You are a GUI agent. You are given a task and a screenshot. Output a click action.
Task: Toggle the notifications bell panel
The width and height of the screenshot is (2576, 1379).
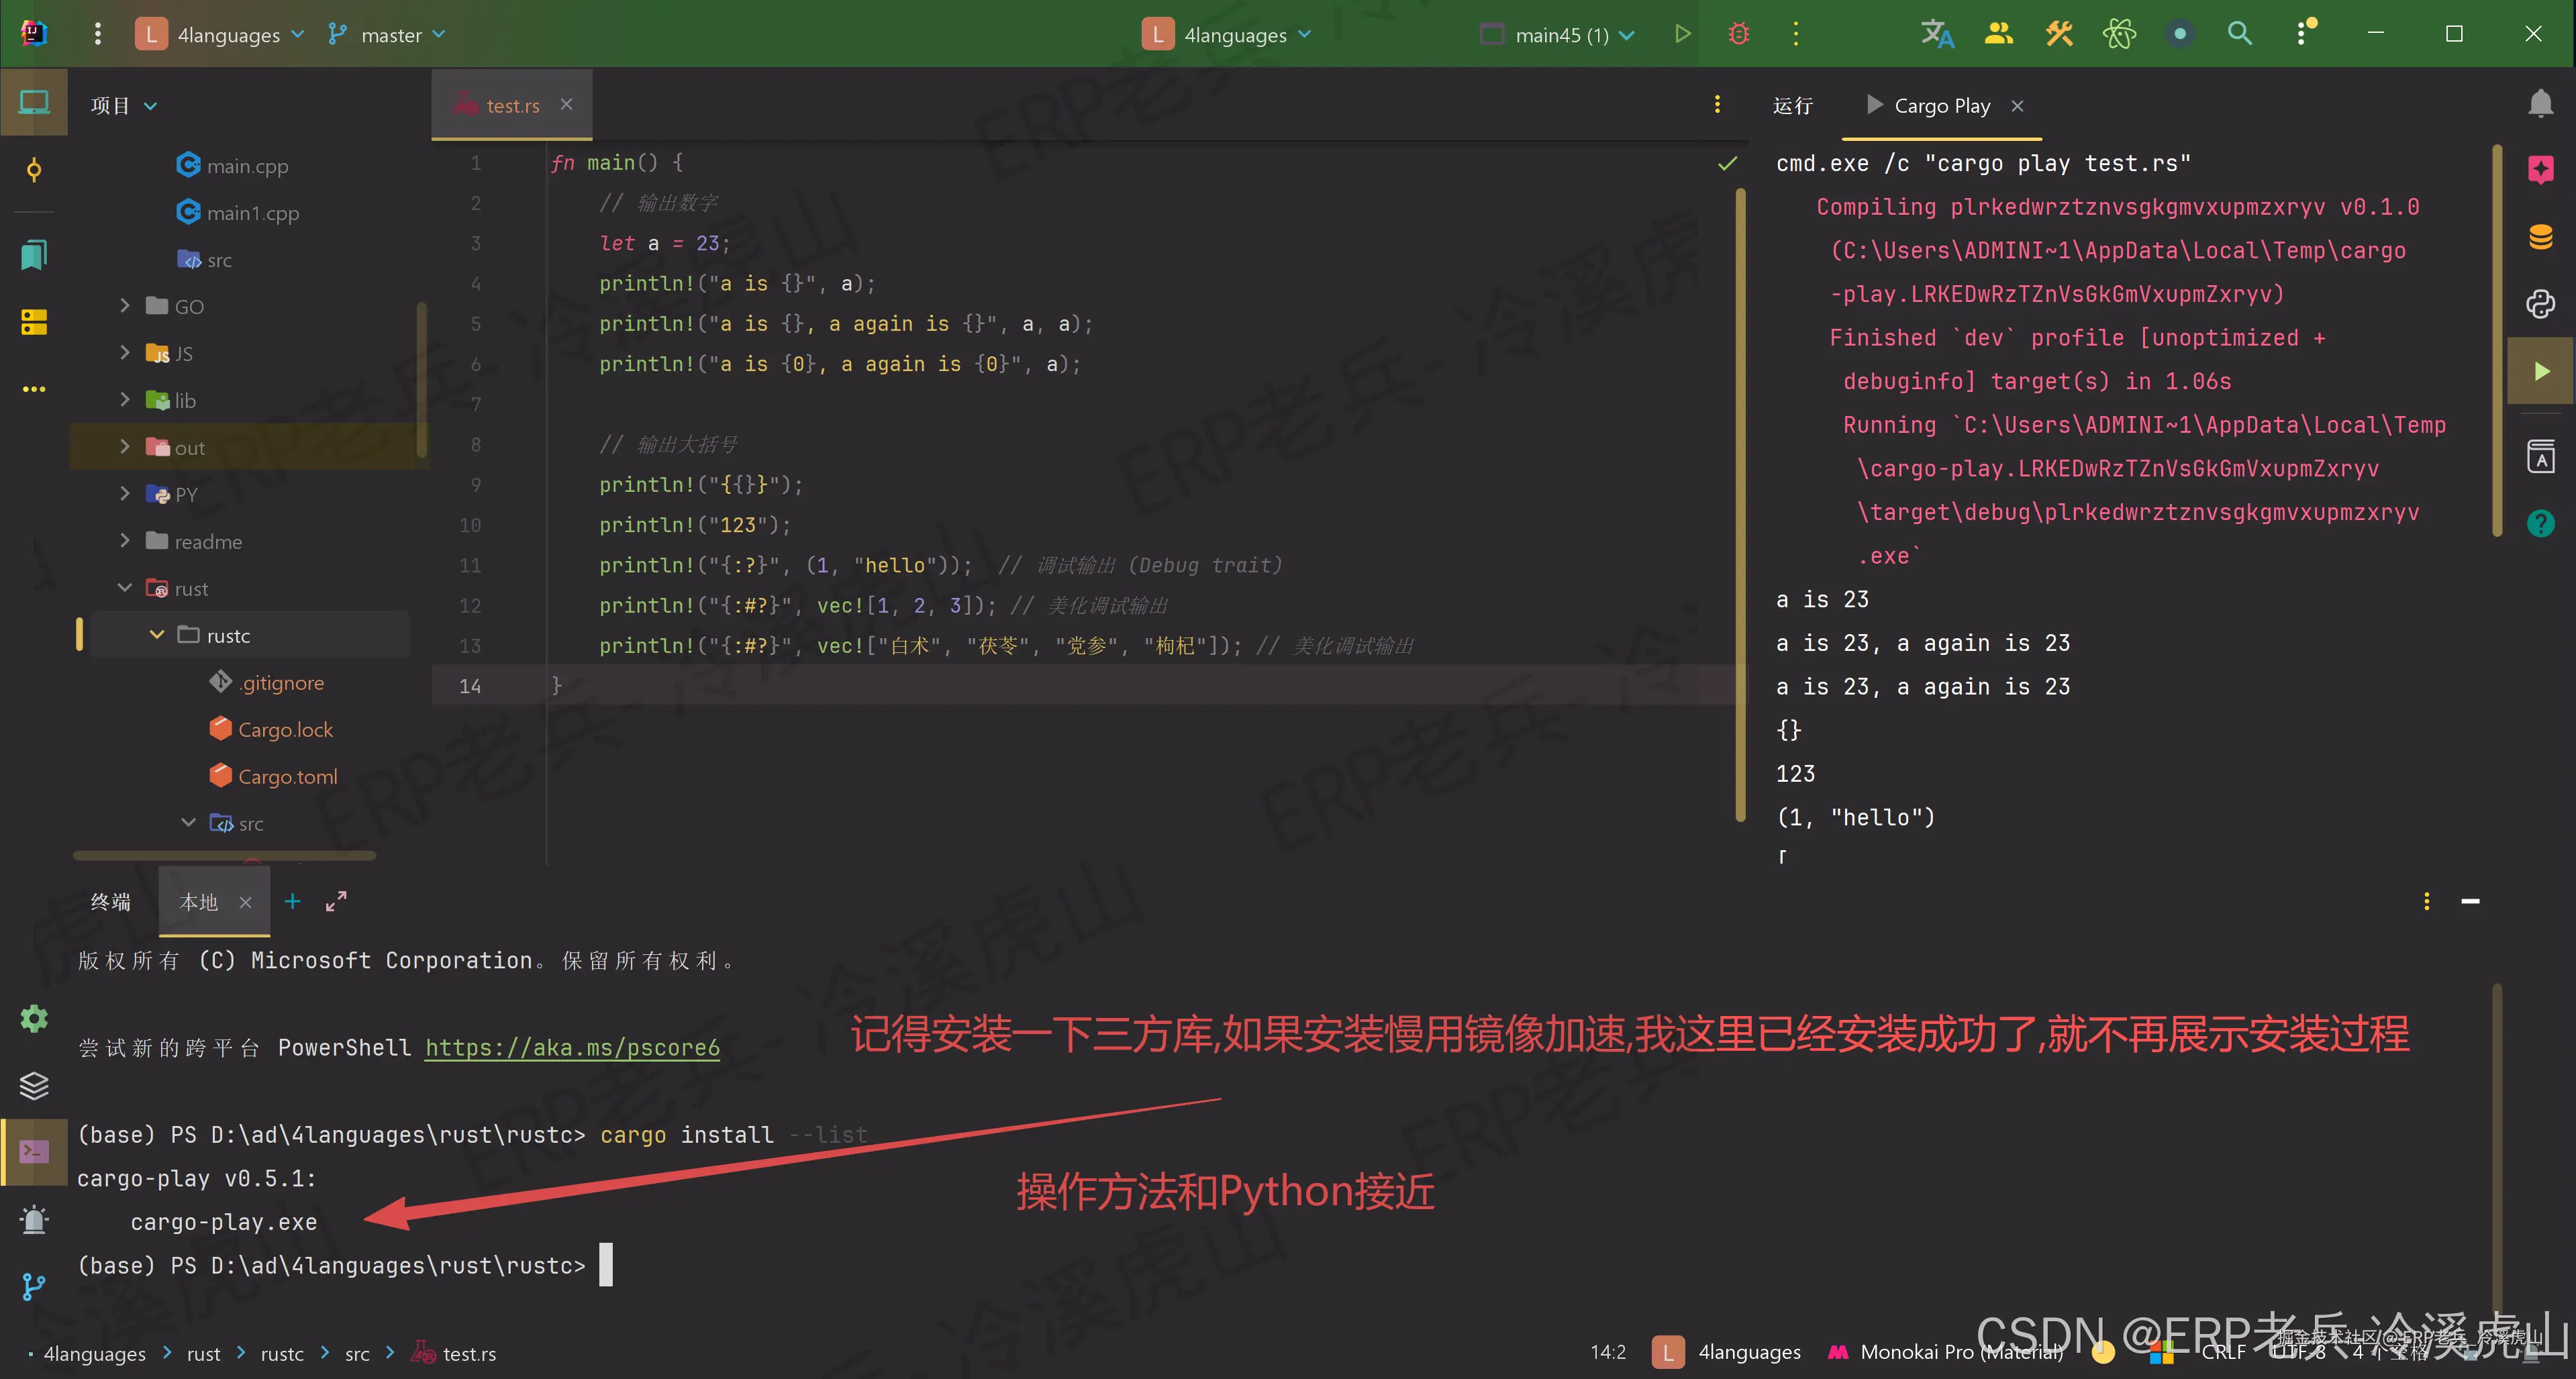[x=2541, y=103]
